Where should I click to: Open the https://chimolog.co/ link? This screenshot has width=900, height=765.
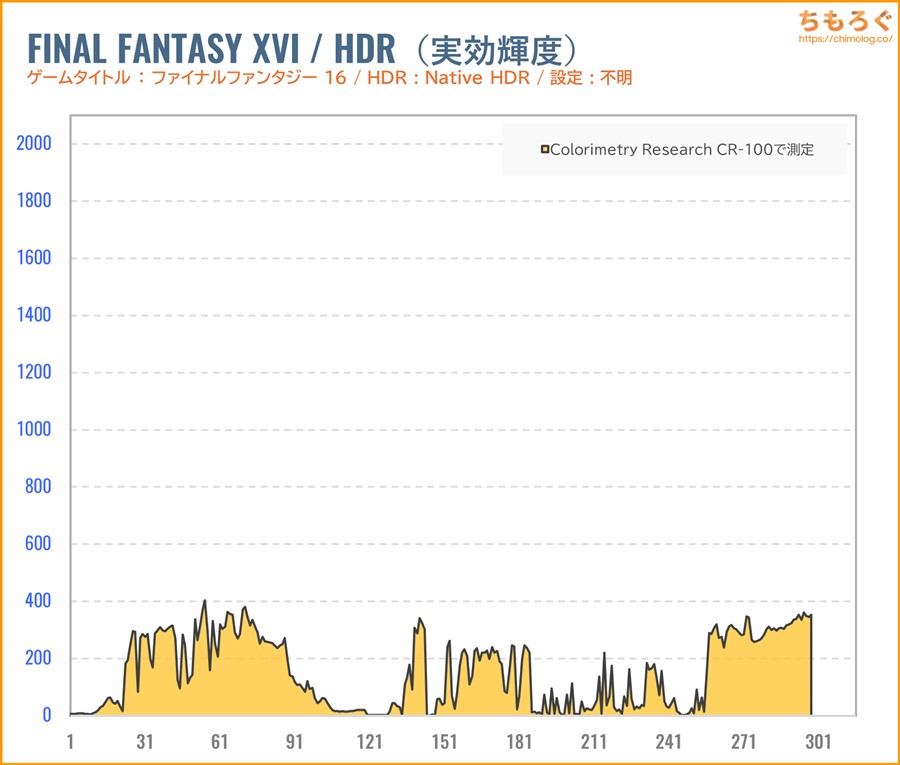pos(845,39)
